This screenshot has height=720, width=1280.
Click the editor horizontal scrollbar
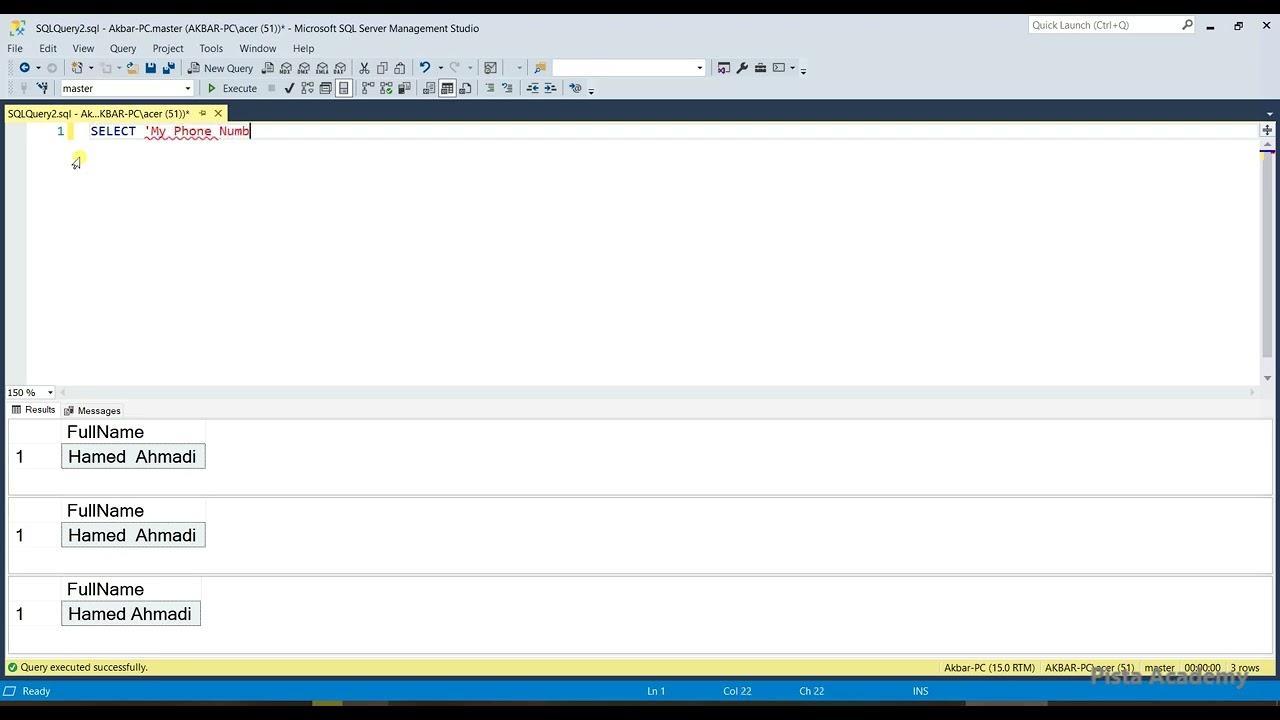click(655, 392)
